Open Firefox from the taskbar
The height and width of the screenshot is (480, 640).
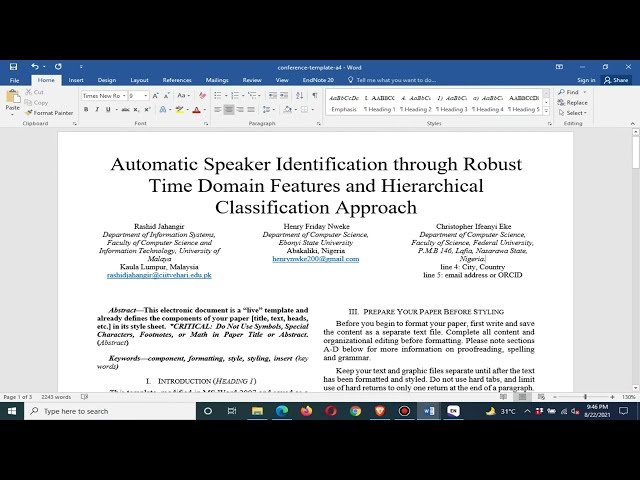pyautogui.click(x=306, y=411)
